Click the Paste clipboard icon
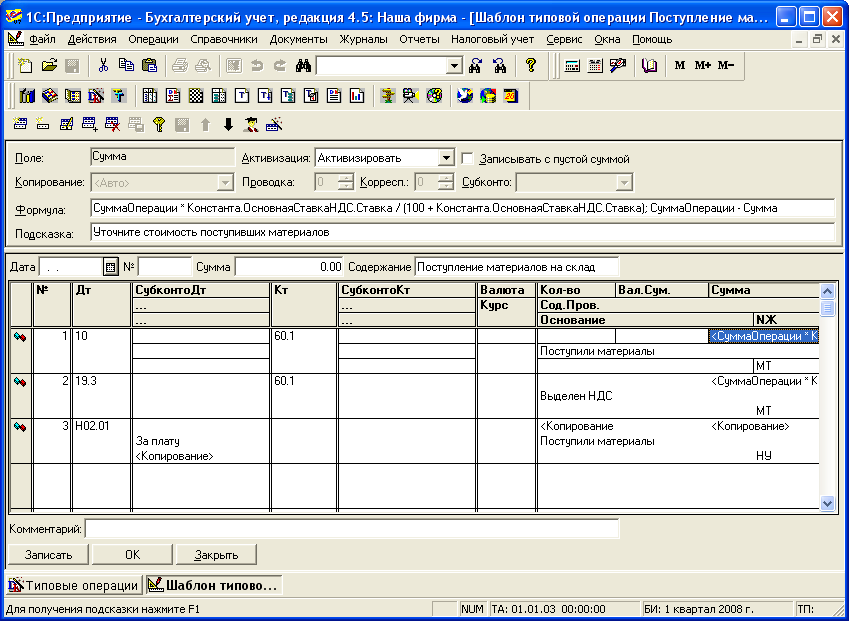 (x=149, y=66)
